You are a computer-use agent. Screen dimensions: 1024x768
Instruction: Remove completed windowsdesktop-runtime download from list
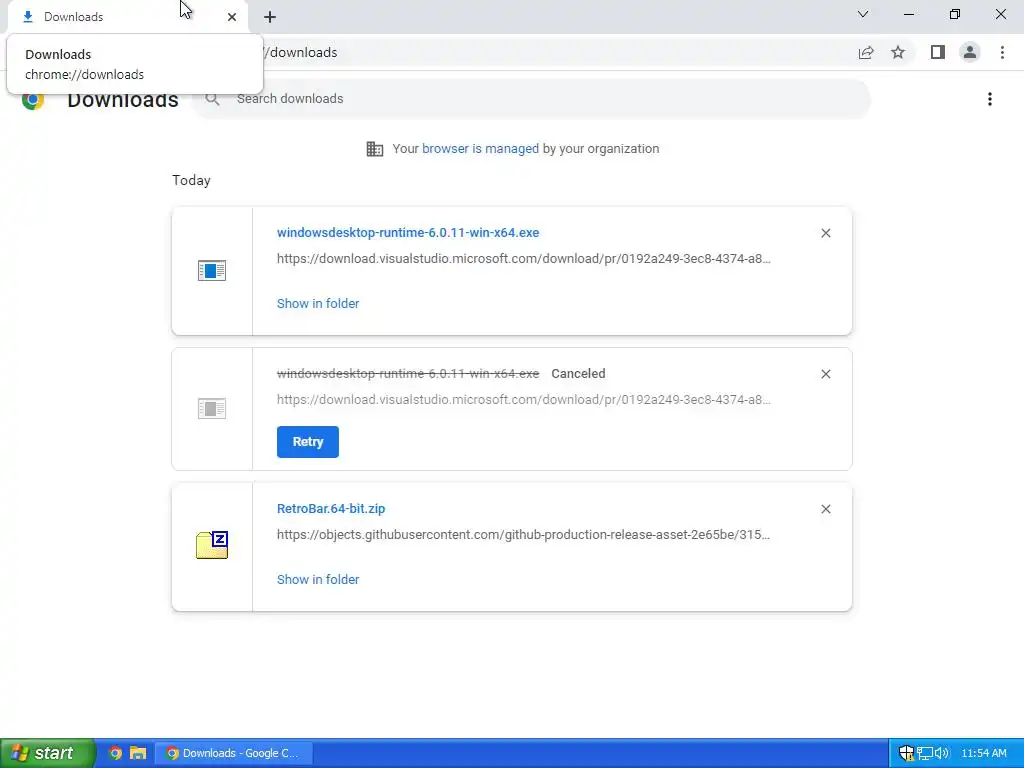(x=825, y=233)
